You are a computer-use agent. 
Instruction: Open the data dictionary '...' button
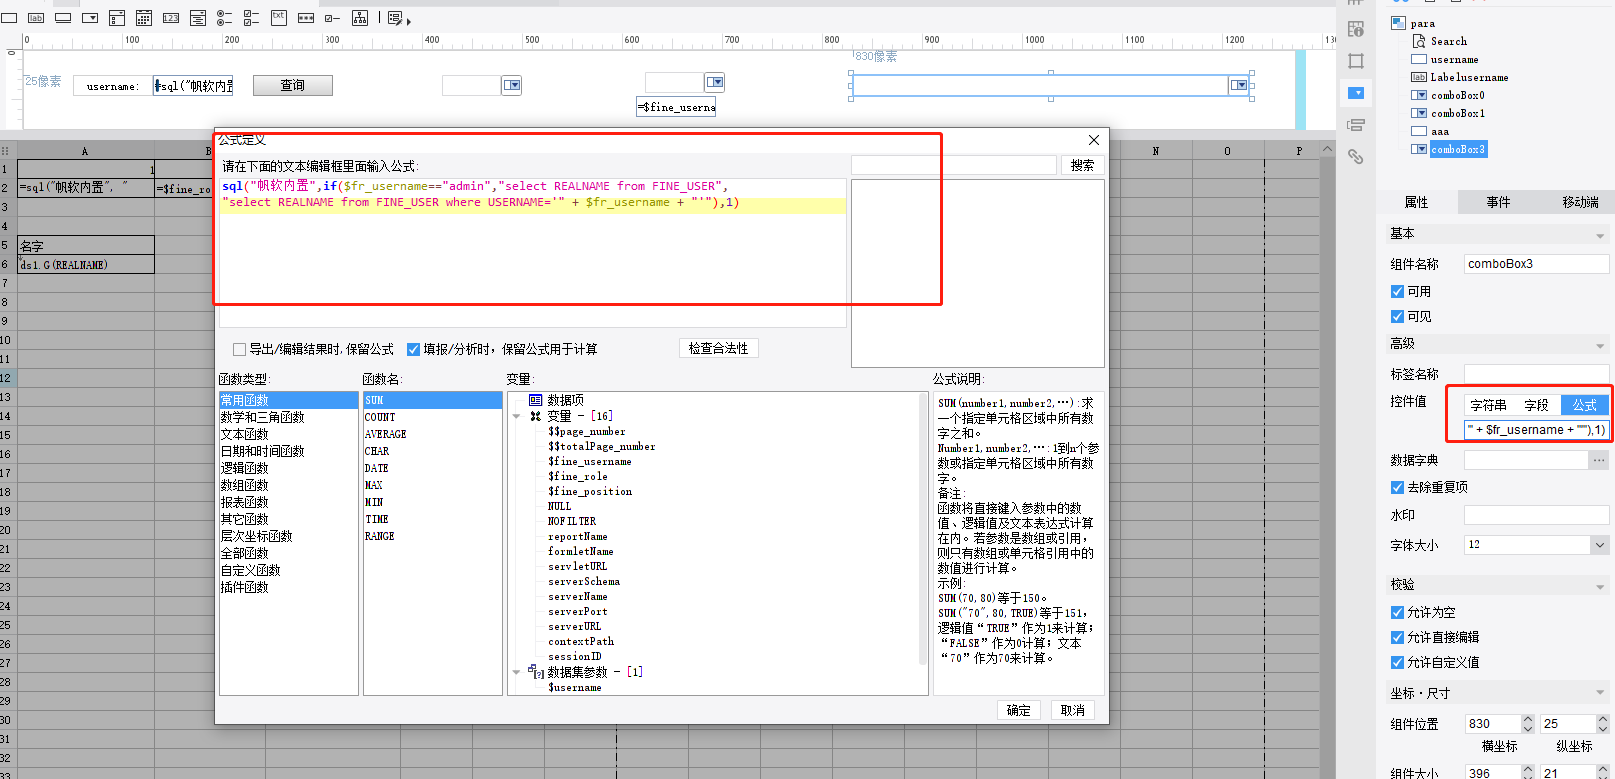coord(1599,460)
